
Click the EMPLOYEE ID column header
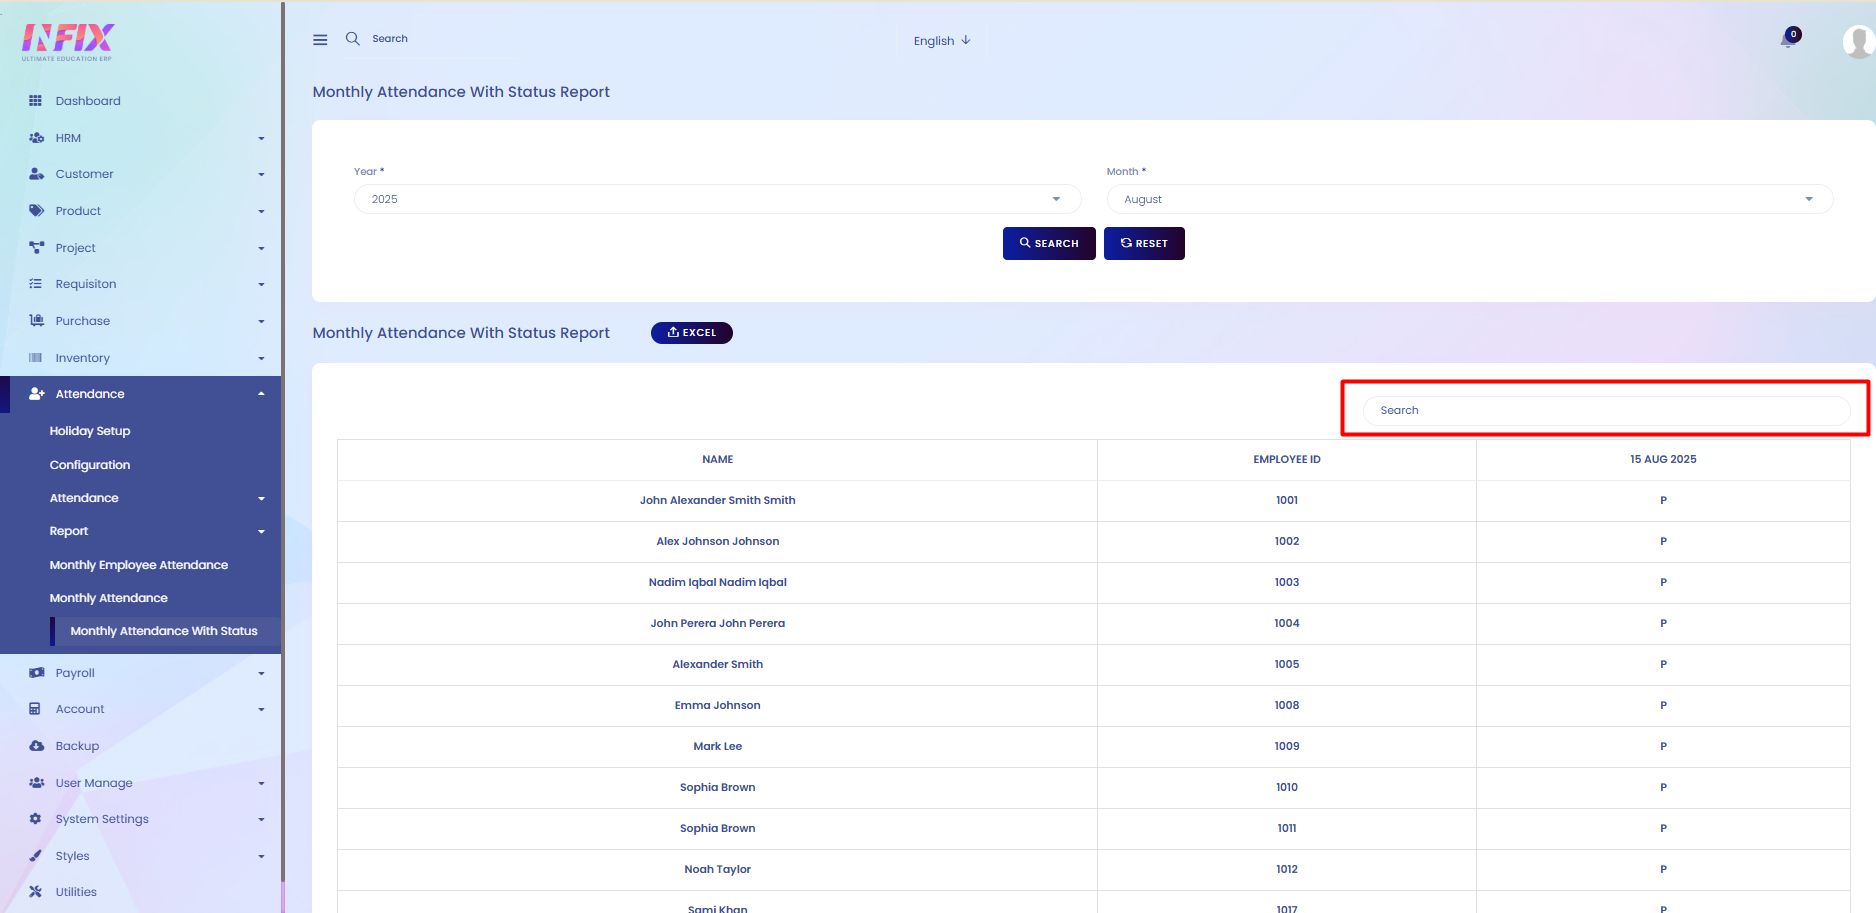click(x=1287, y=460)
